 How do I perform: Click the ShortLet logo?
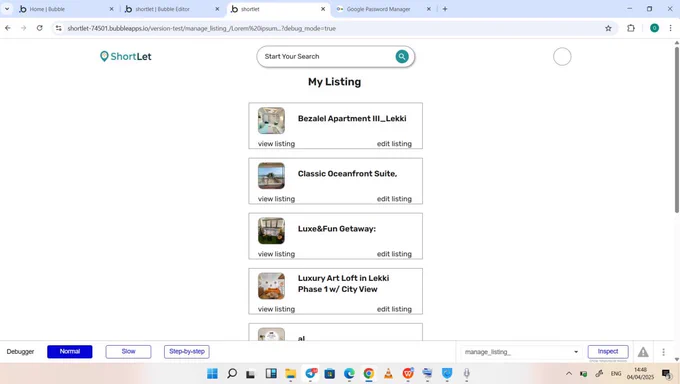[126, 56]
